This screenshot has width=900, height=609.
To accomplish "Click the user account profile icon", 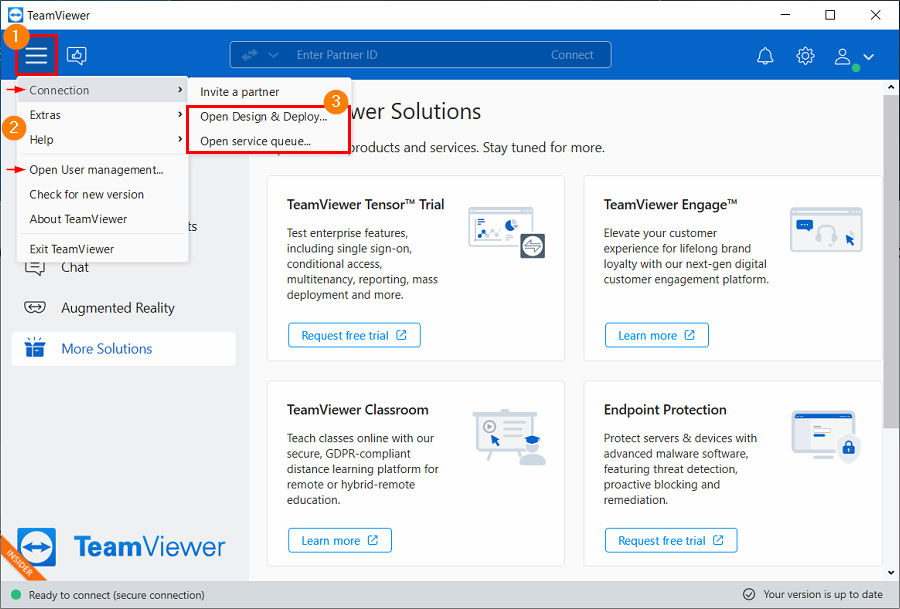I will pos(842,56).
